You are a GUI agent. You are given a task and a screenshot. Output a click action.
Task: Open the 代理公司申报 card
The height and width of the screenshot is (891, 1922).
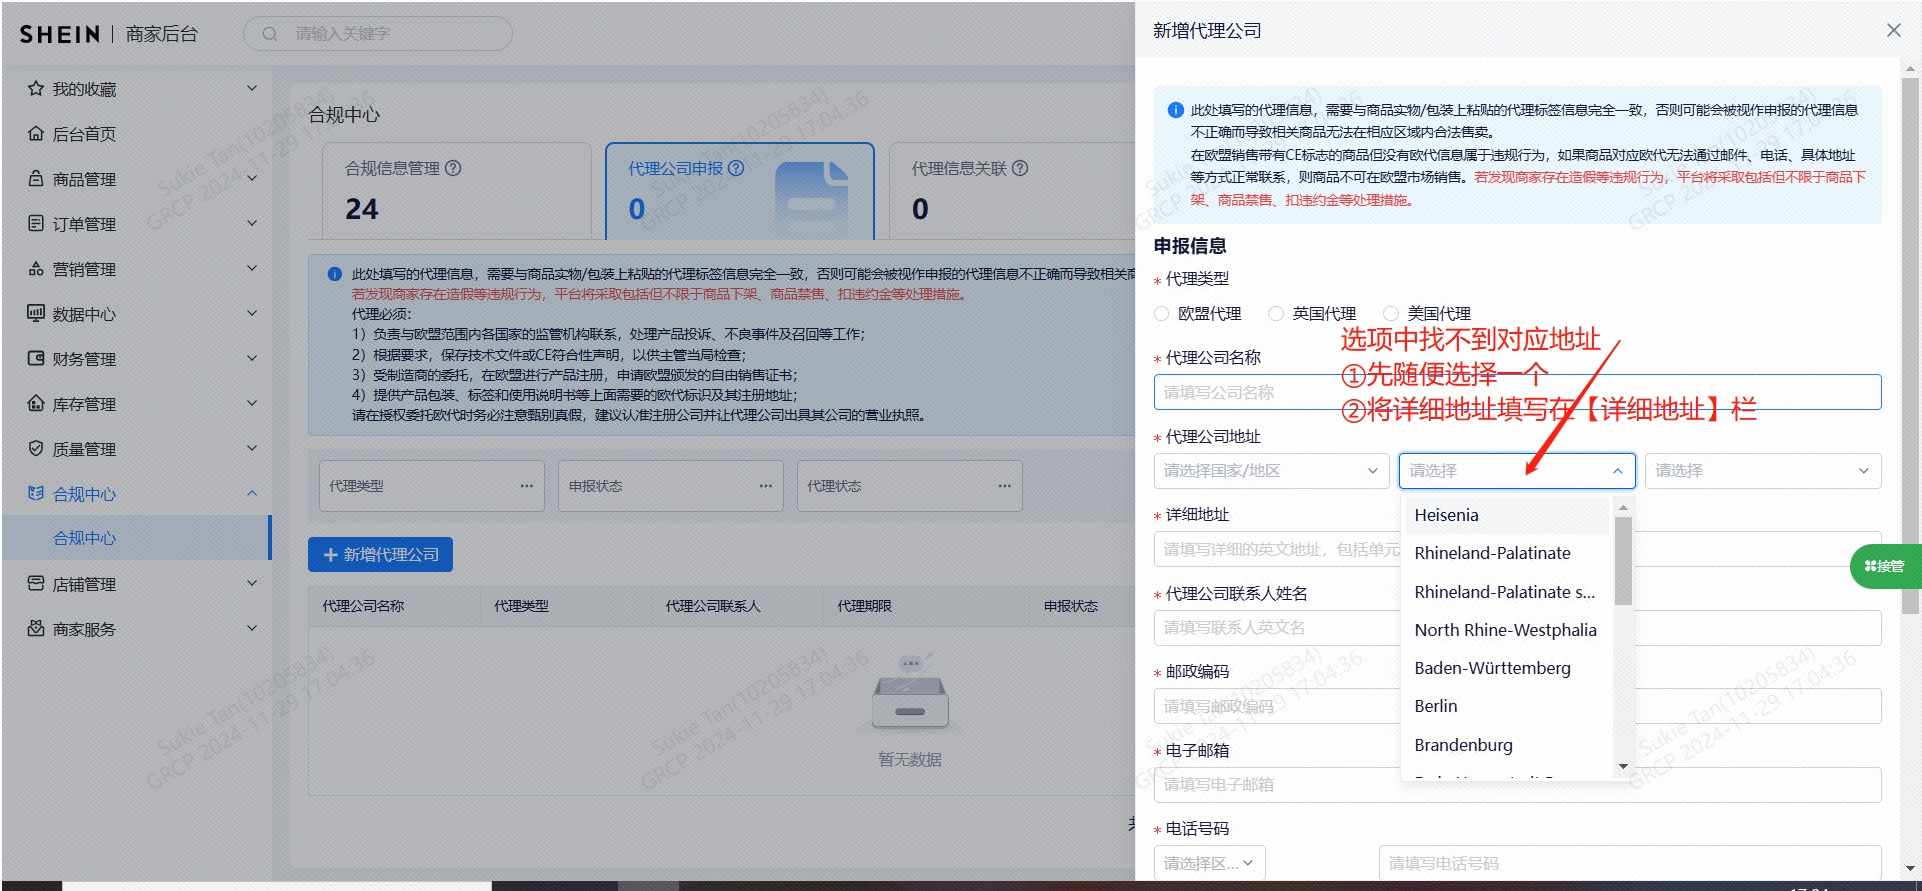coord(740,191)
